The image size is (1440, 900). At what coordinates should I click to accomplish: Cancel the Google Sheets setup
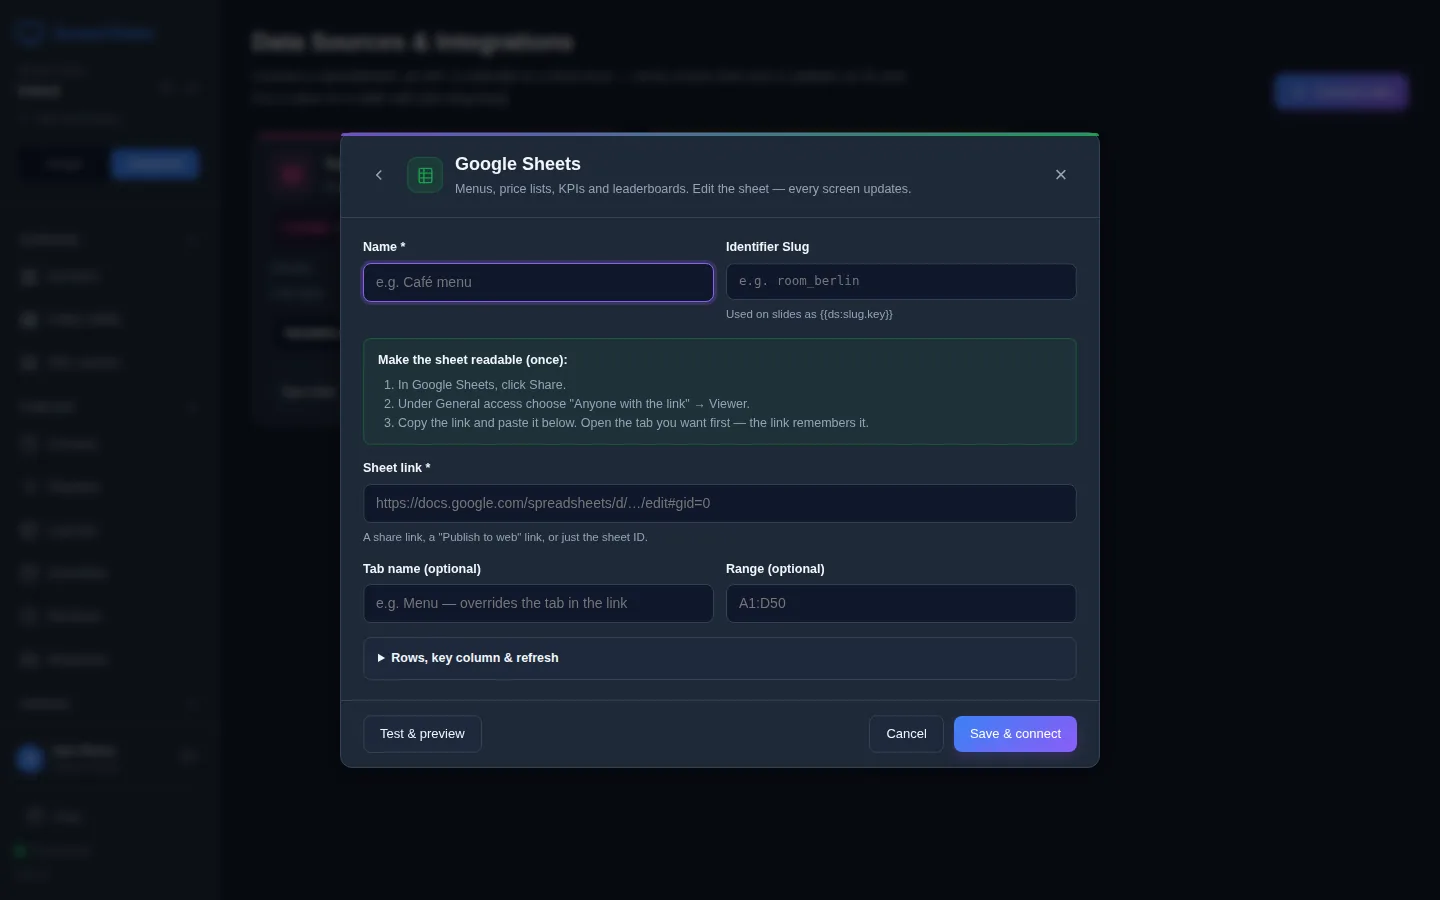(x=906, y=734)
